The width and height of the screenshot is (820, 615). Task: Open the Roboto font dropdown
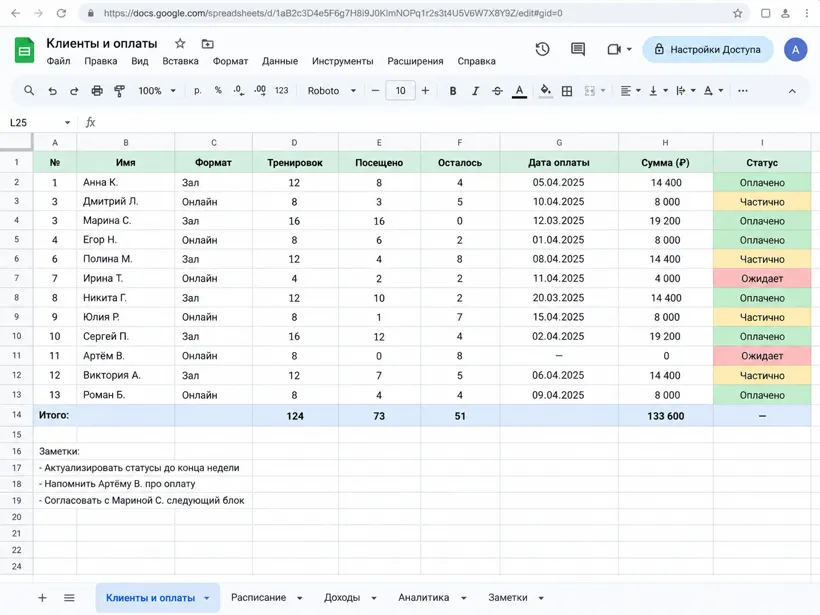332,90
